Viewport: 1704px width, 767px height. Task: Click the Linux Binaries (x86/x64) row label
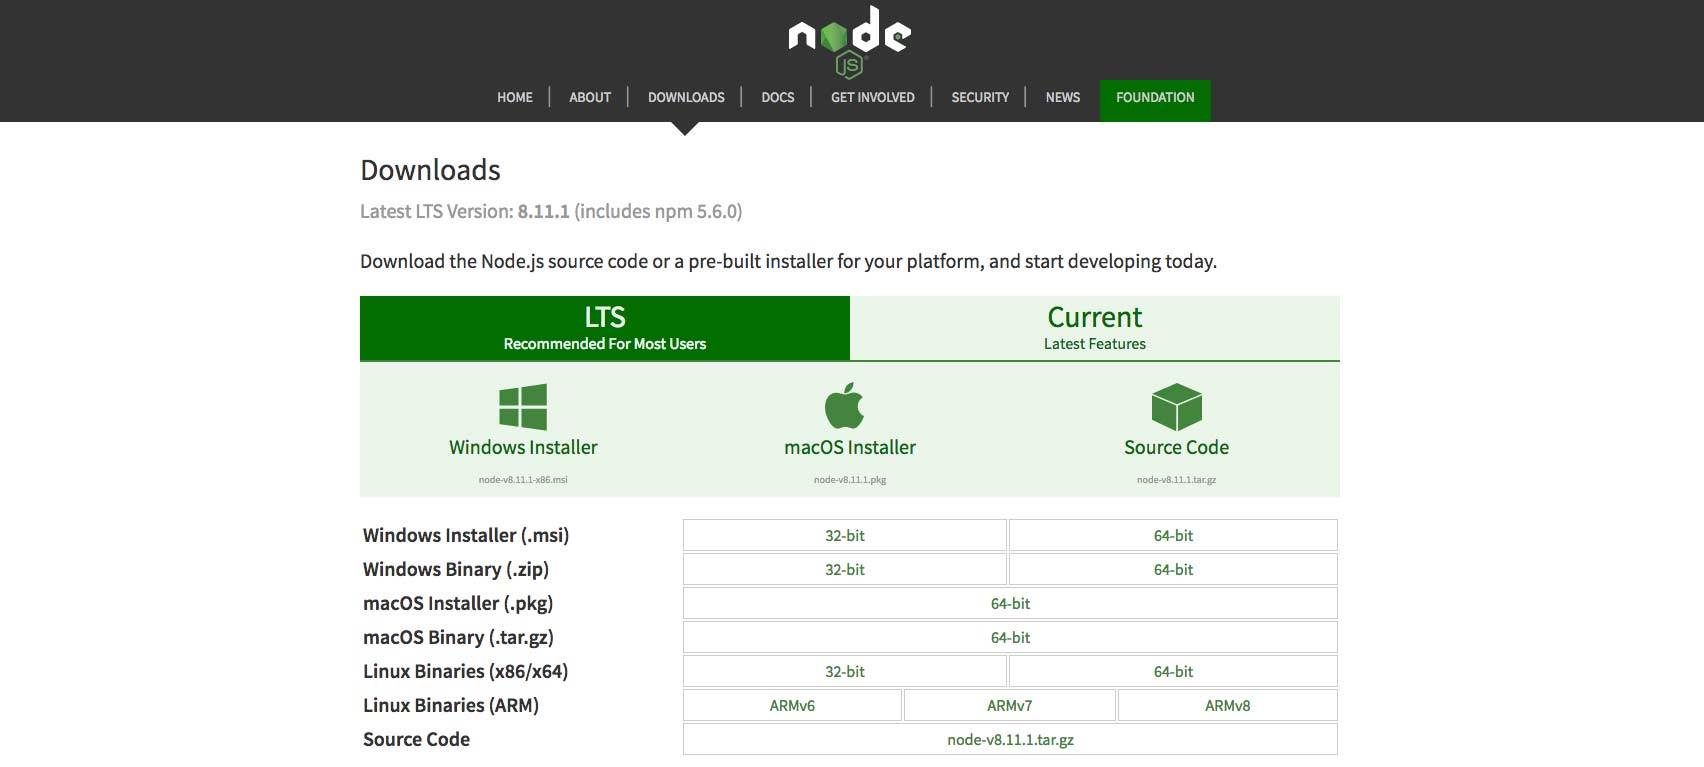tap(465, 671)
